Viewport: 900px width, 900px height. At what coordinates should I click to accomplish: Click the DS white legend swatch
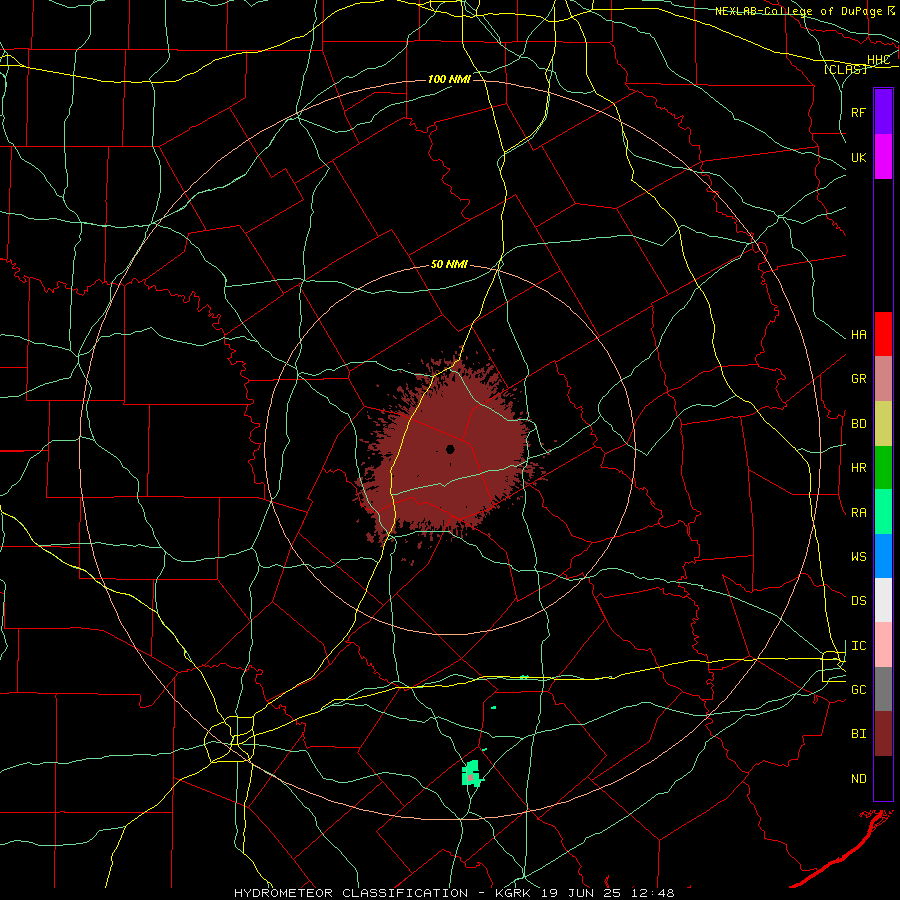[x=883, y=601]
